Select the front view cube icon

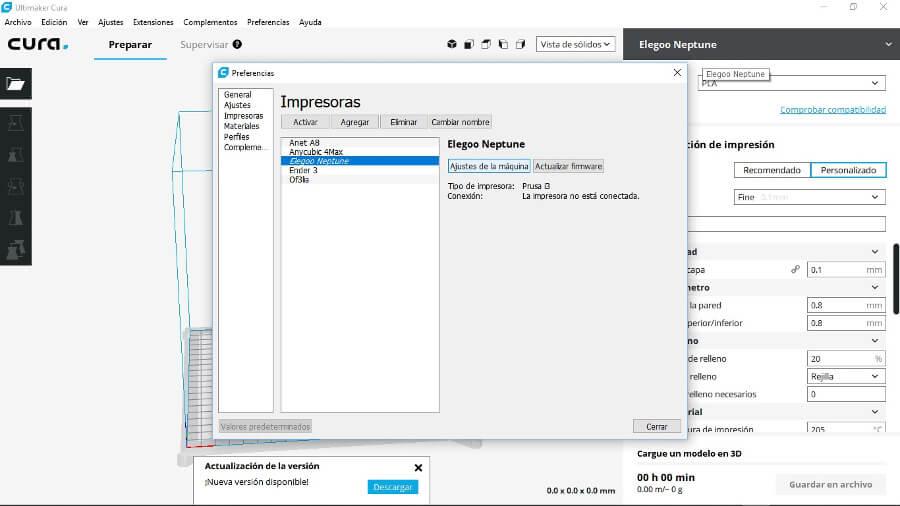[469, 44]
